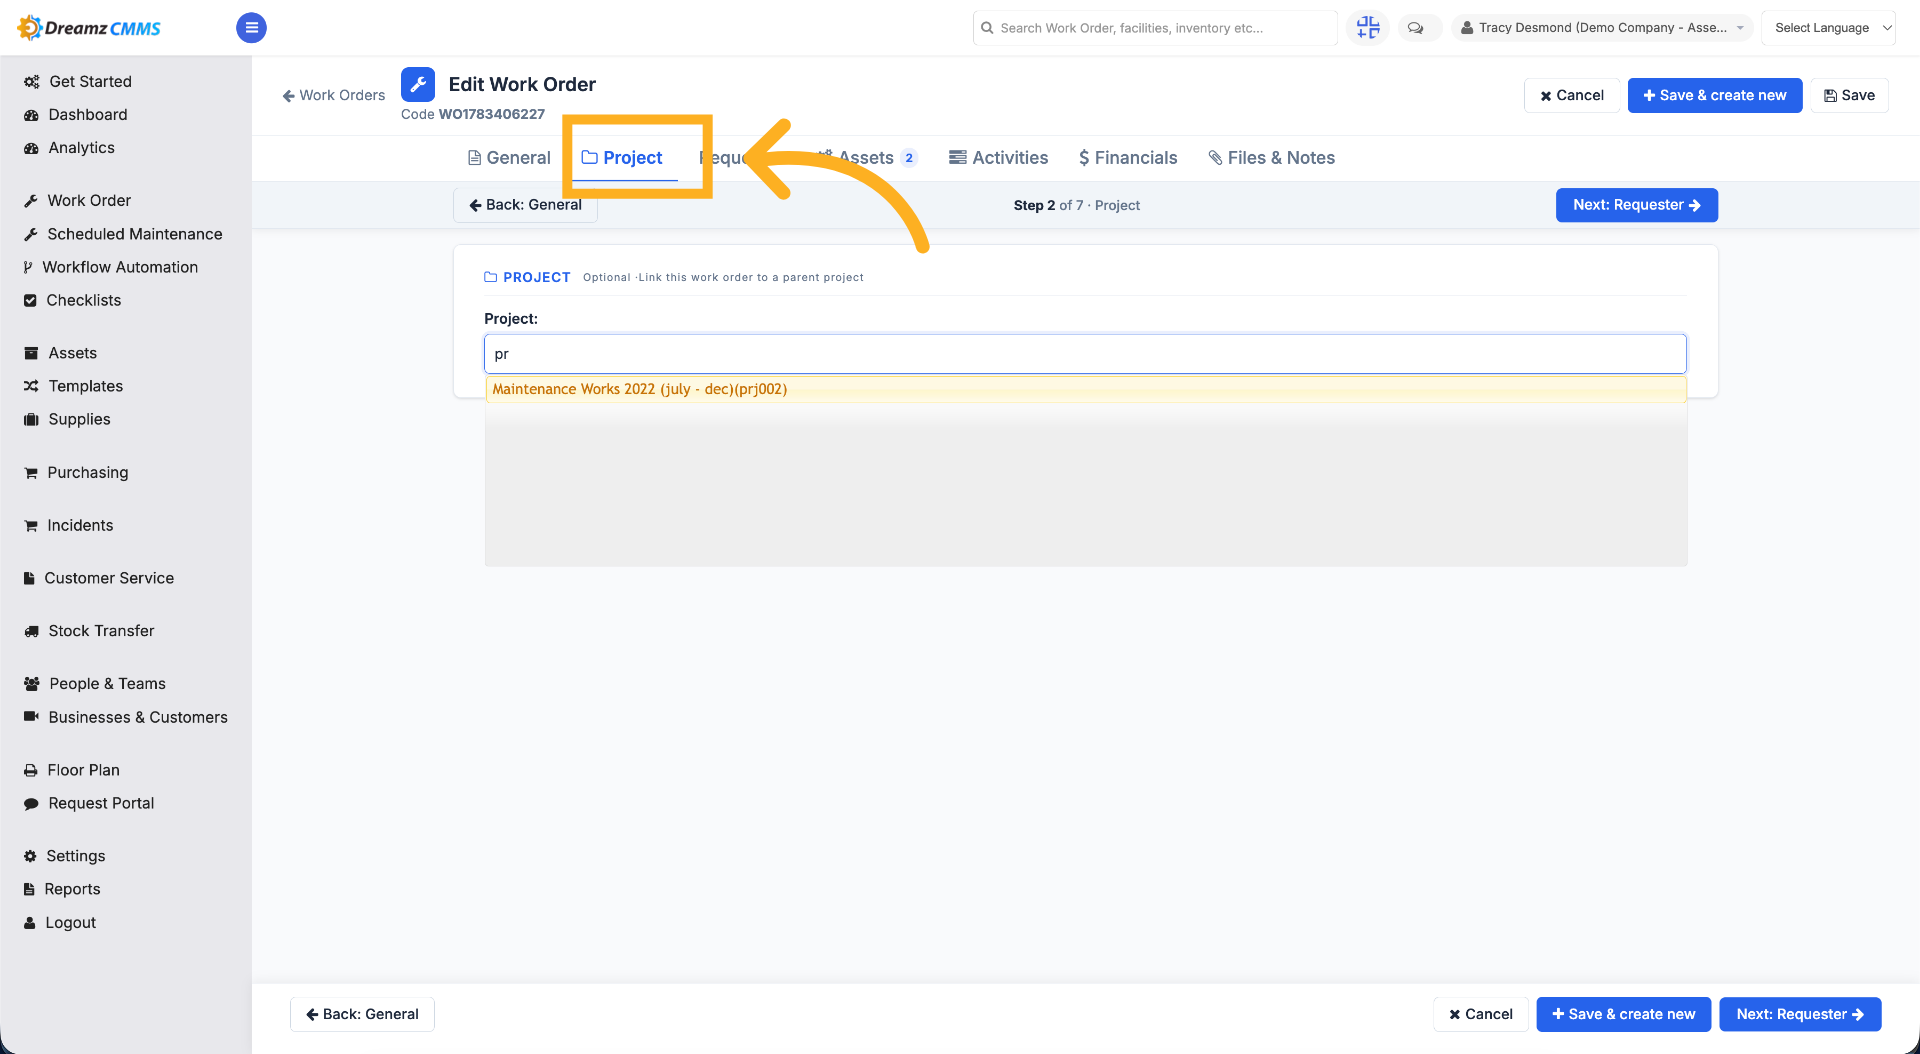Click the bottom Cancel button

pos(1481,1014)
